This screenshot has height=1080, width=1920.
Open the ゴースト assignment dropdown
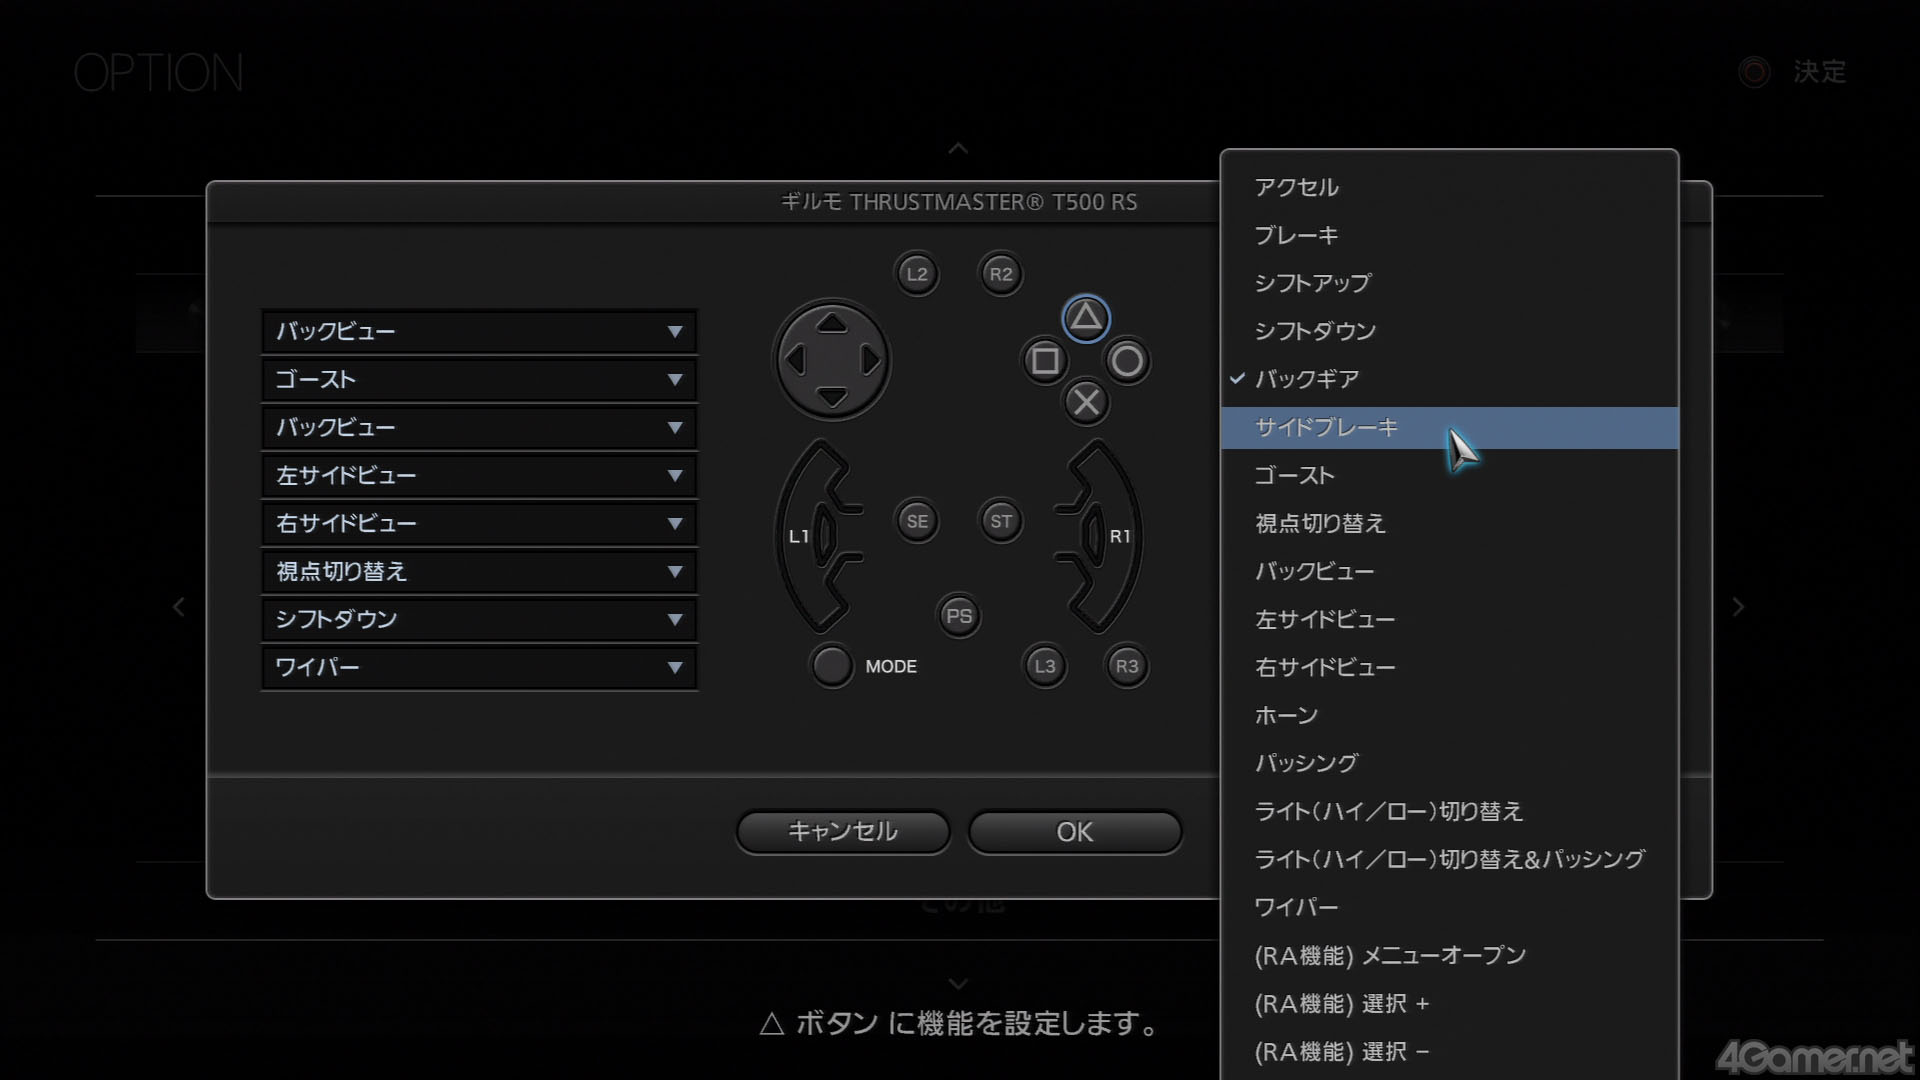tap(479, 380)
